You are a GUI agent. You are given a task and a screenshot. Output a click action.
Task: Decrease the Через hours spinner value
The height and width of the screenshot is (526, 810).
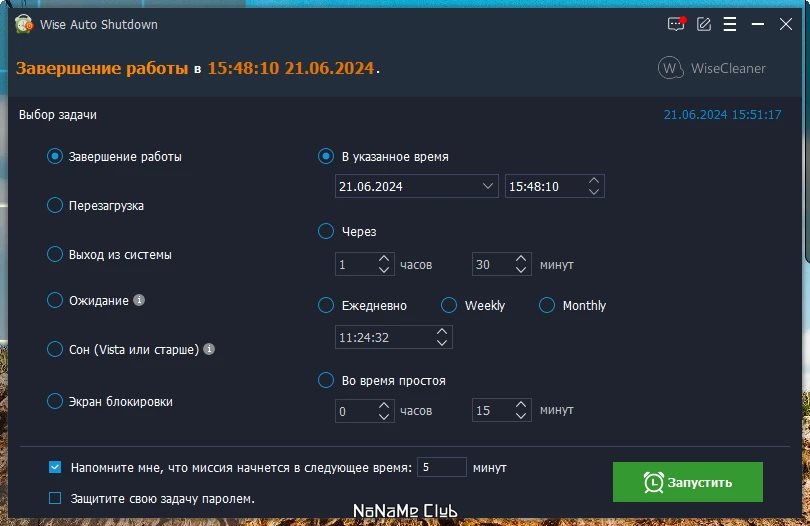384,270
